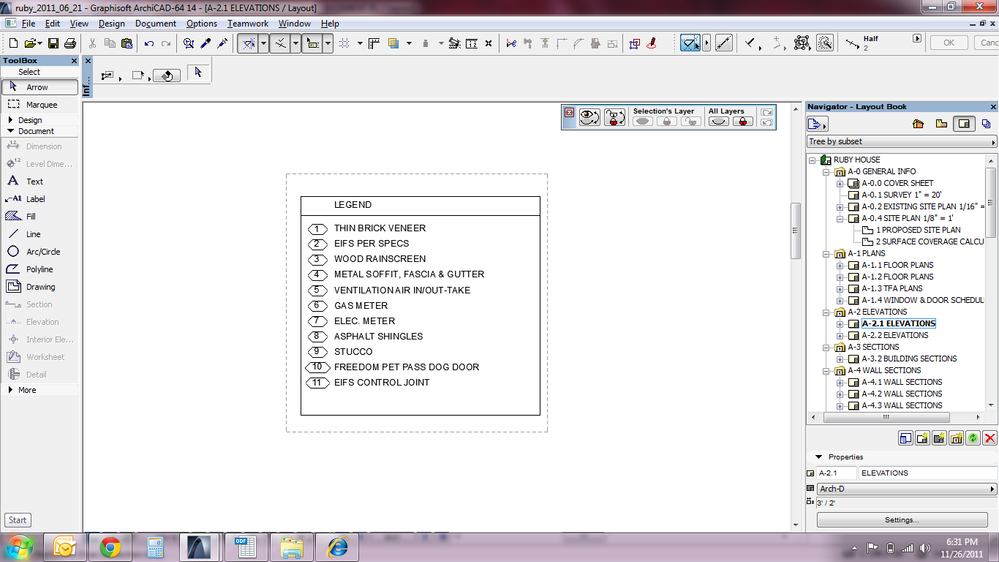Select the Fill tool in the ToolBox
The image size is (999, 562).
(40, 217)
